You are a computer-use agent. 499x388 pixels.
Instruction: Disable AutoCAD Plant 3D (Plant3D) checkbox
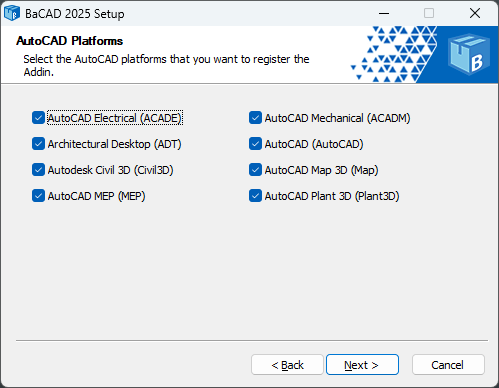255,196
